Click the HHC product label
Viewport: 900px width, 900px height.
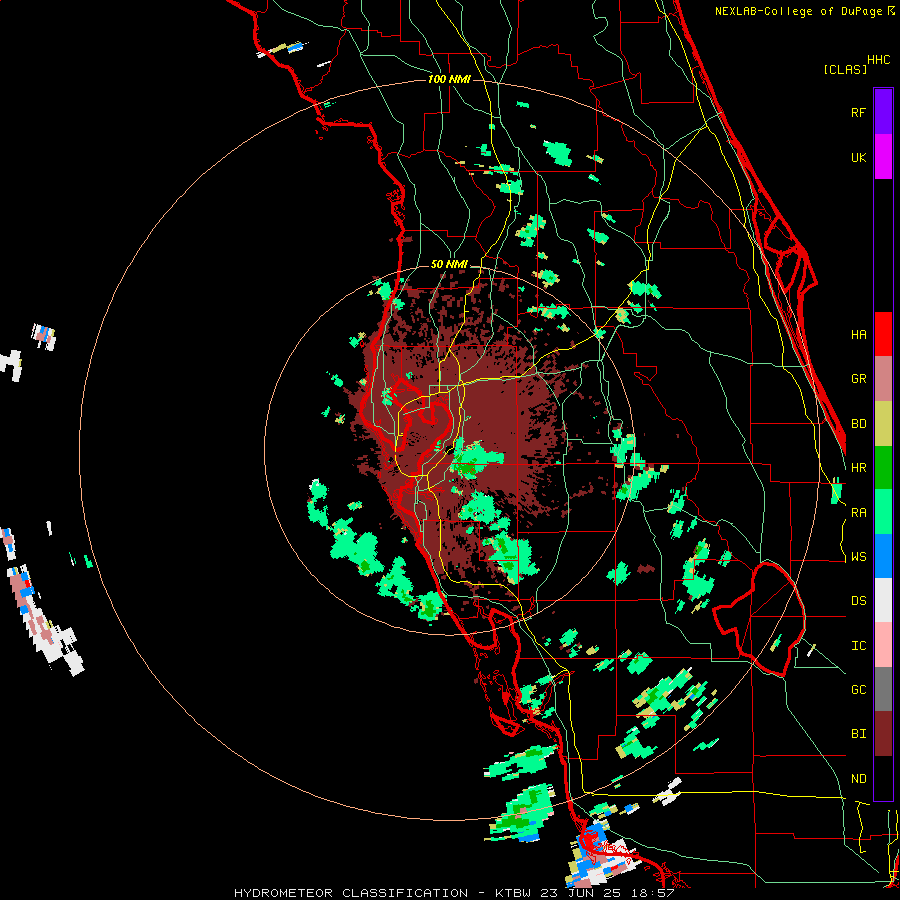879,60
